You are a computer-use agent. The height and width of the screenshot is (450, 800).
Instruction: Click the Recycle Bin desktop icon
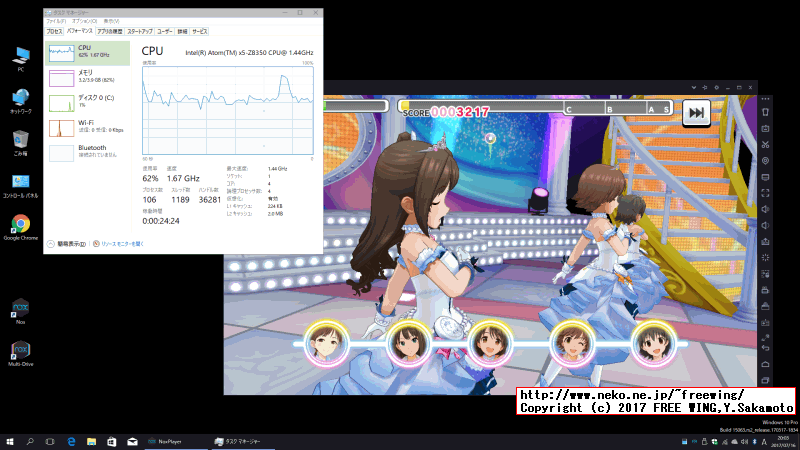point(21,143)
